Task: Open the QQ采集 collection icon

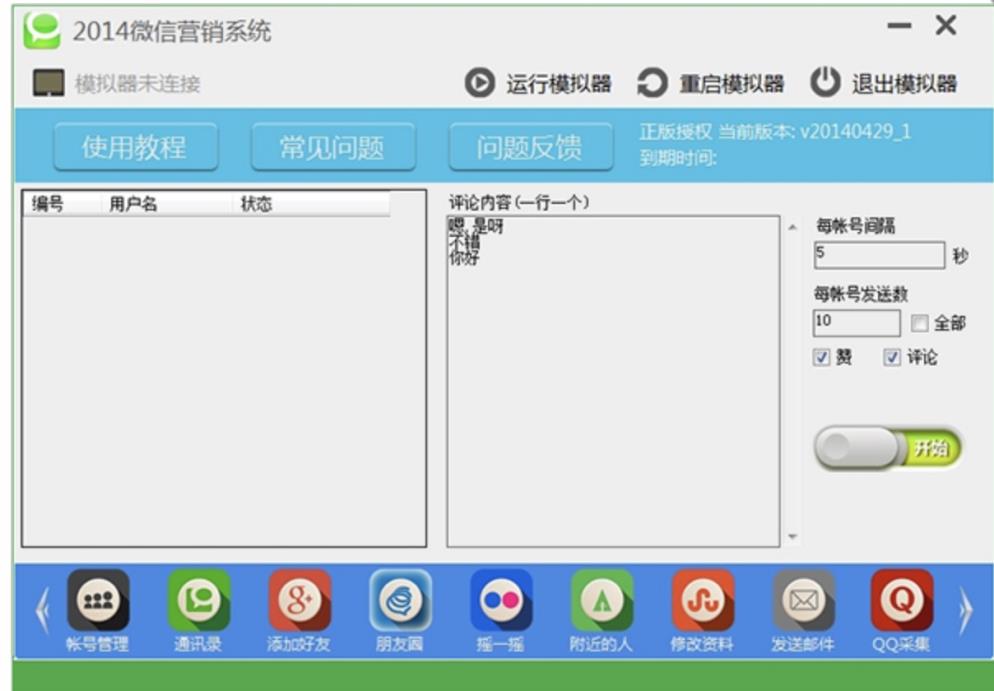Action: [901, 600]
